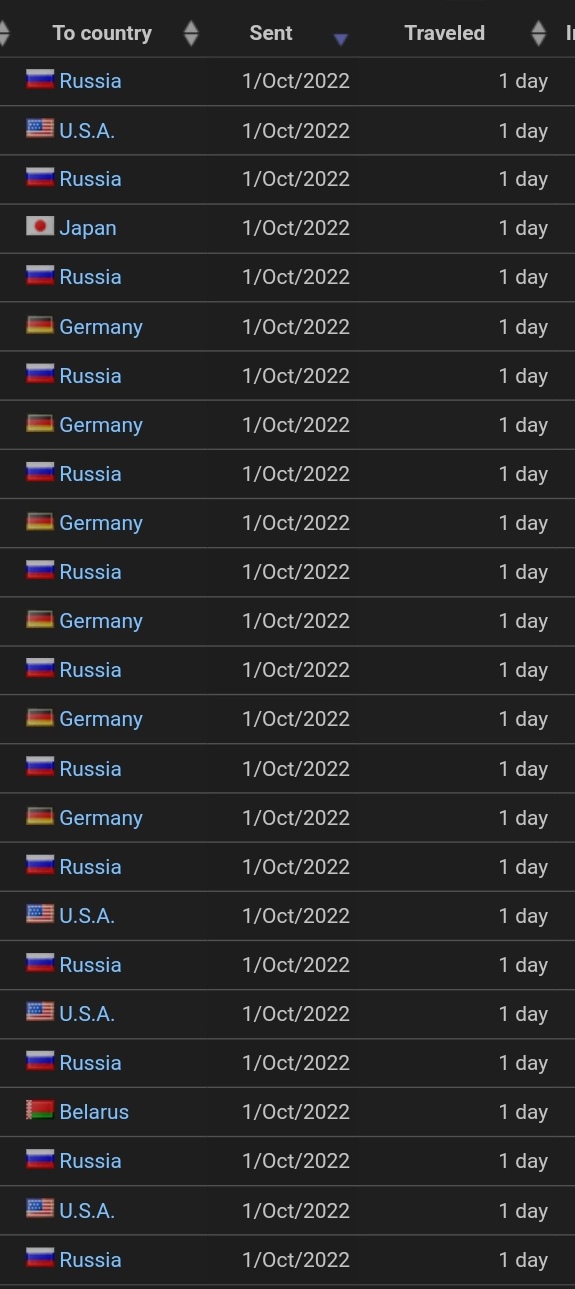Sort by the Traveled column header
This screenshot has height=1289, width=575.
pos(445,33)
